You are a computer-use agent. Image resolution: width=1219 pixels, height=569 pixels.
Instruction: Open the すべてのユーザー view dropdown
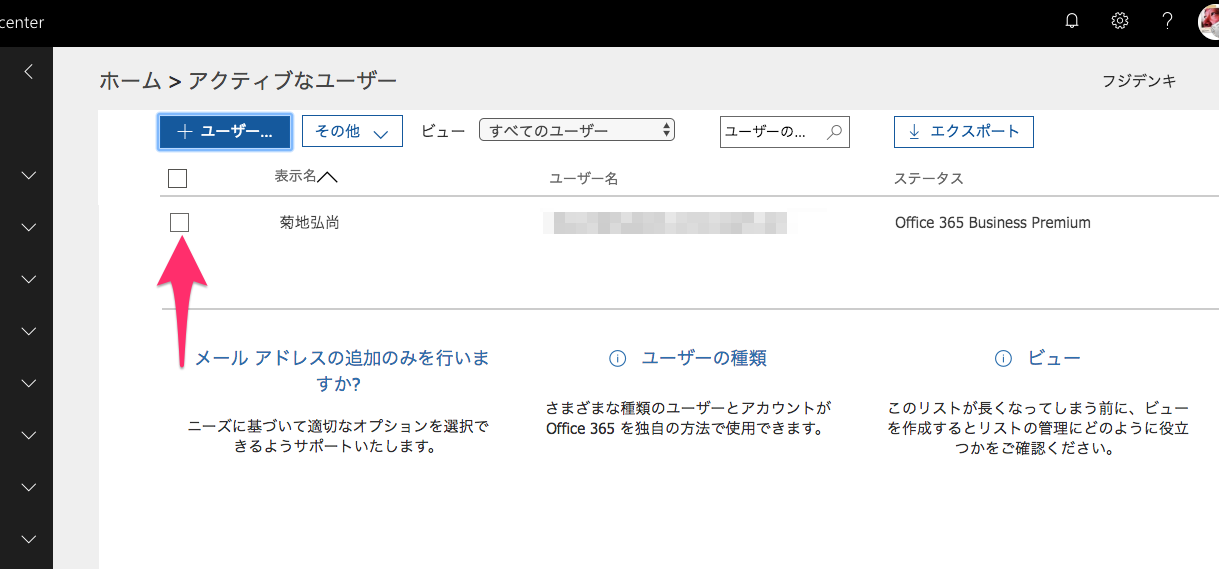pyautogui.click(x=577, y=130)
